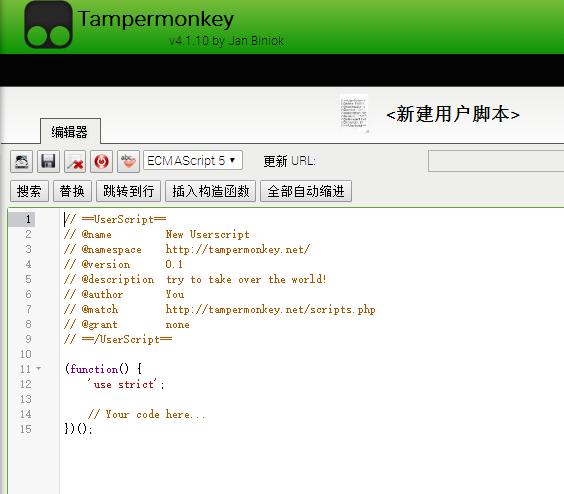Place cursor on the @name New Userscript line

(157, 234)
